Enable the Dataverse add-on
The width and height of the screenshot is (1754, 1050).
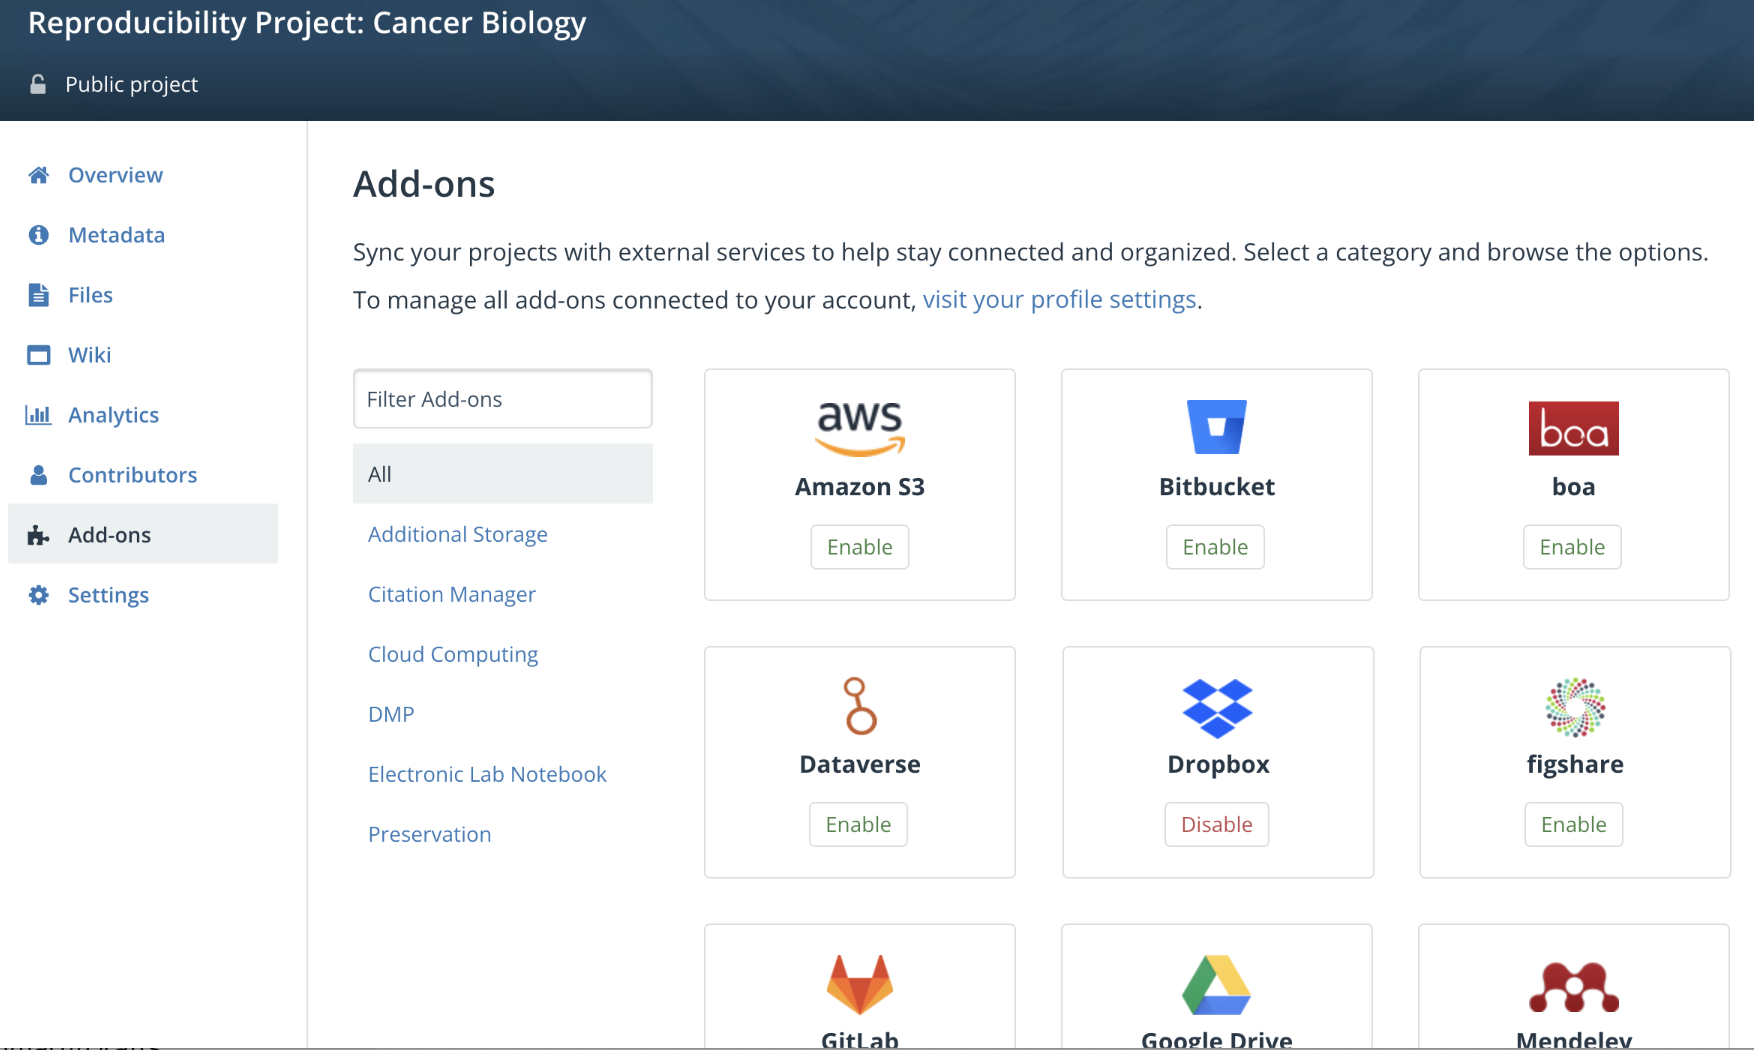pyautogui.click(x=858, y=825)
